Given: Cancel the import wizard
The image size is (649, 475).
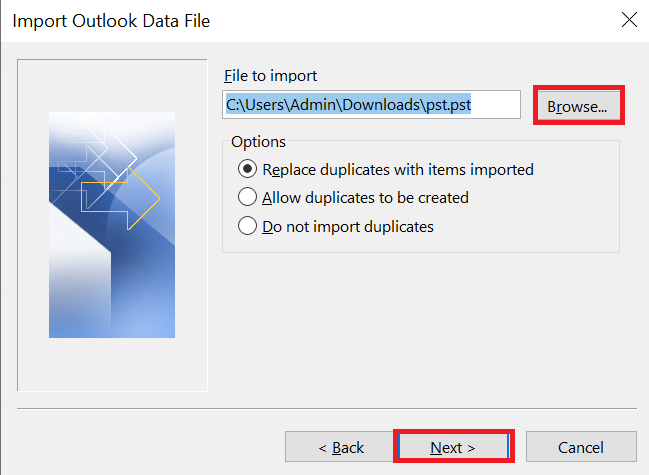Looking at the screenshot, I should 581,447.
